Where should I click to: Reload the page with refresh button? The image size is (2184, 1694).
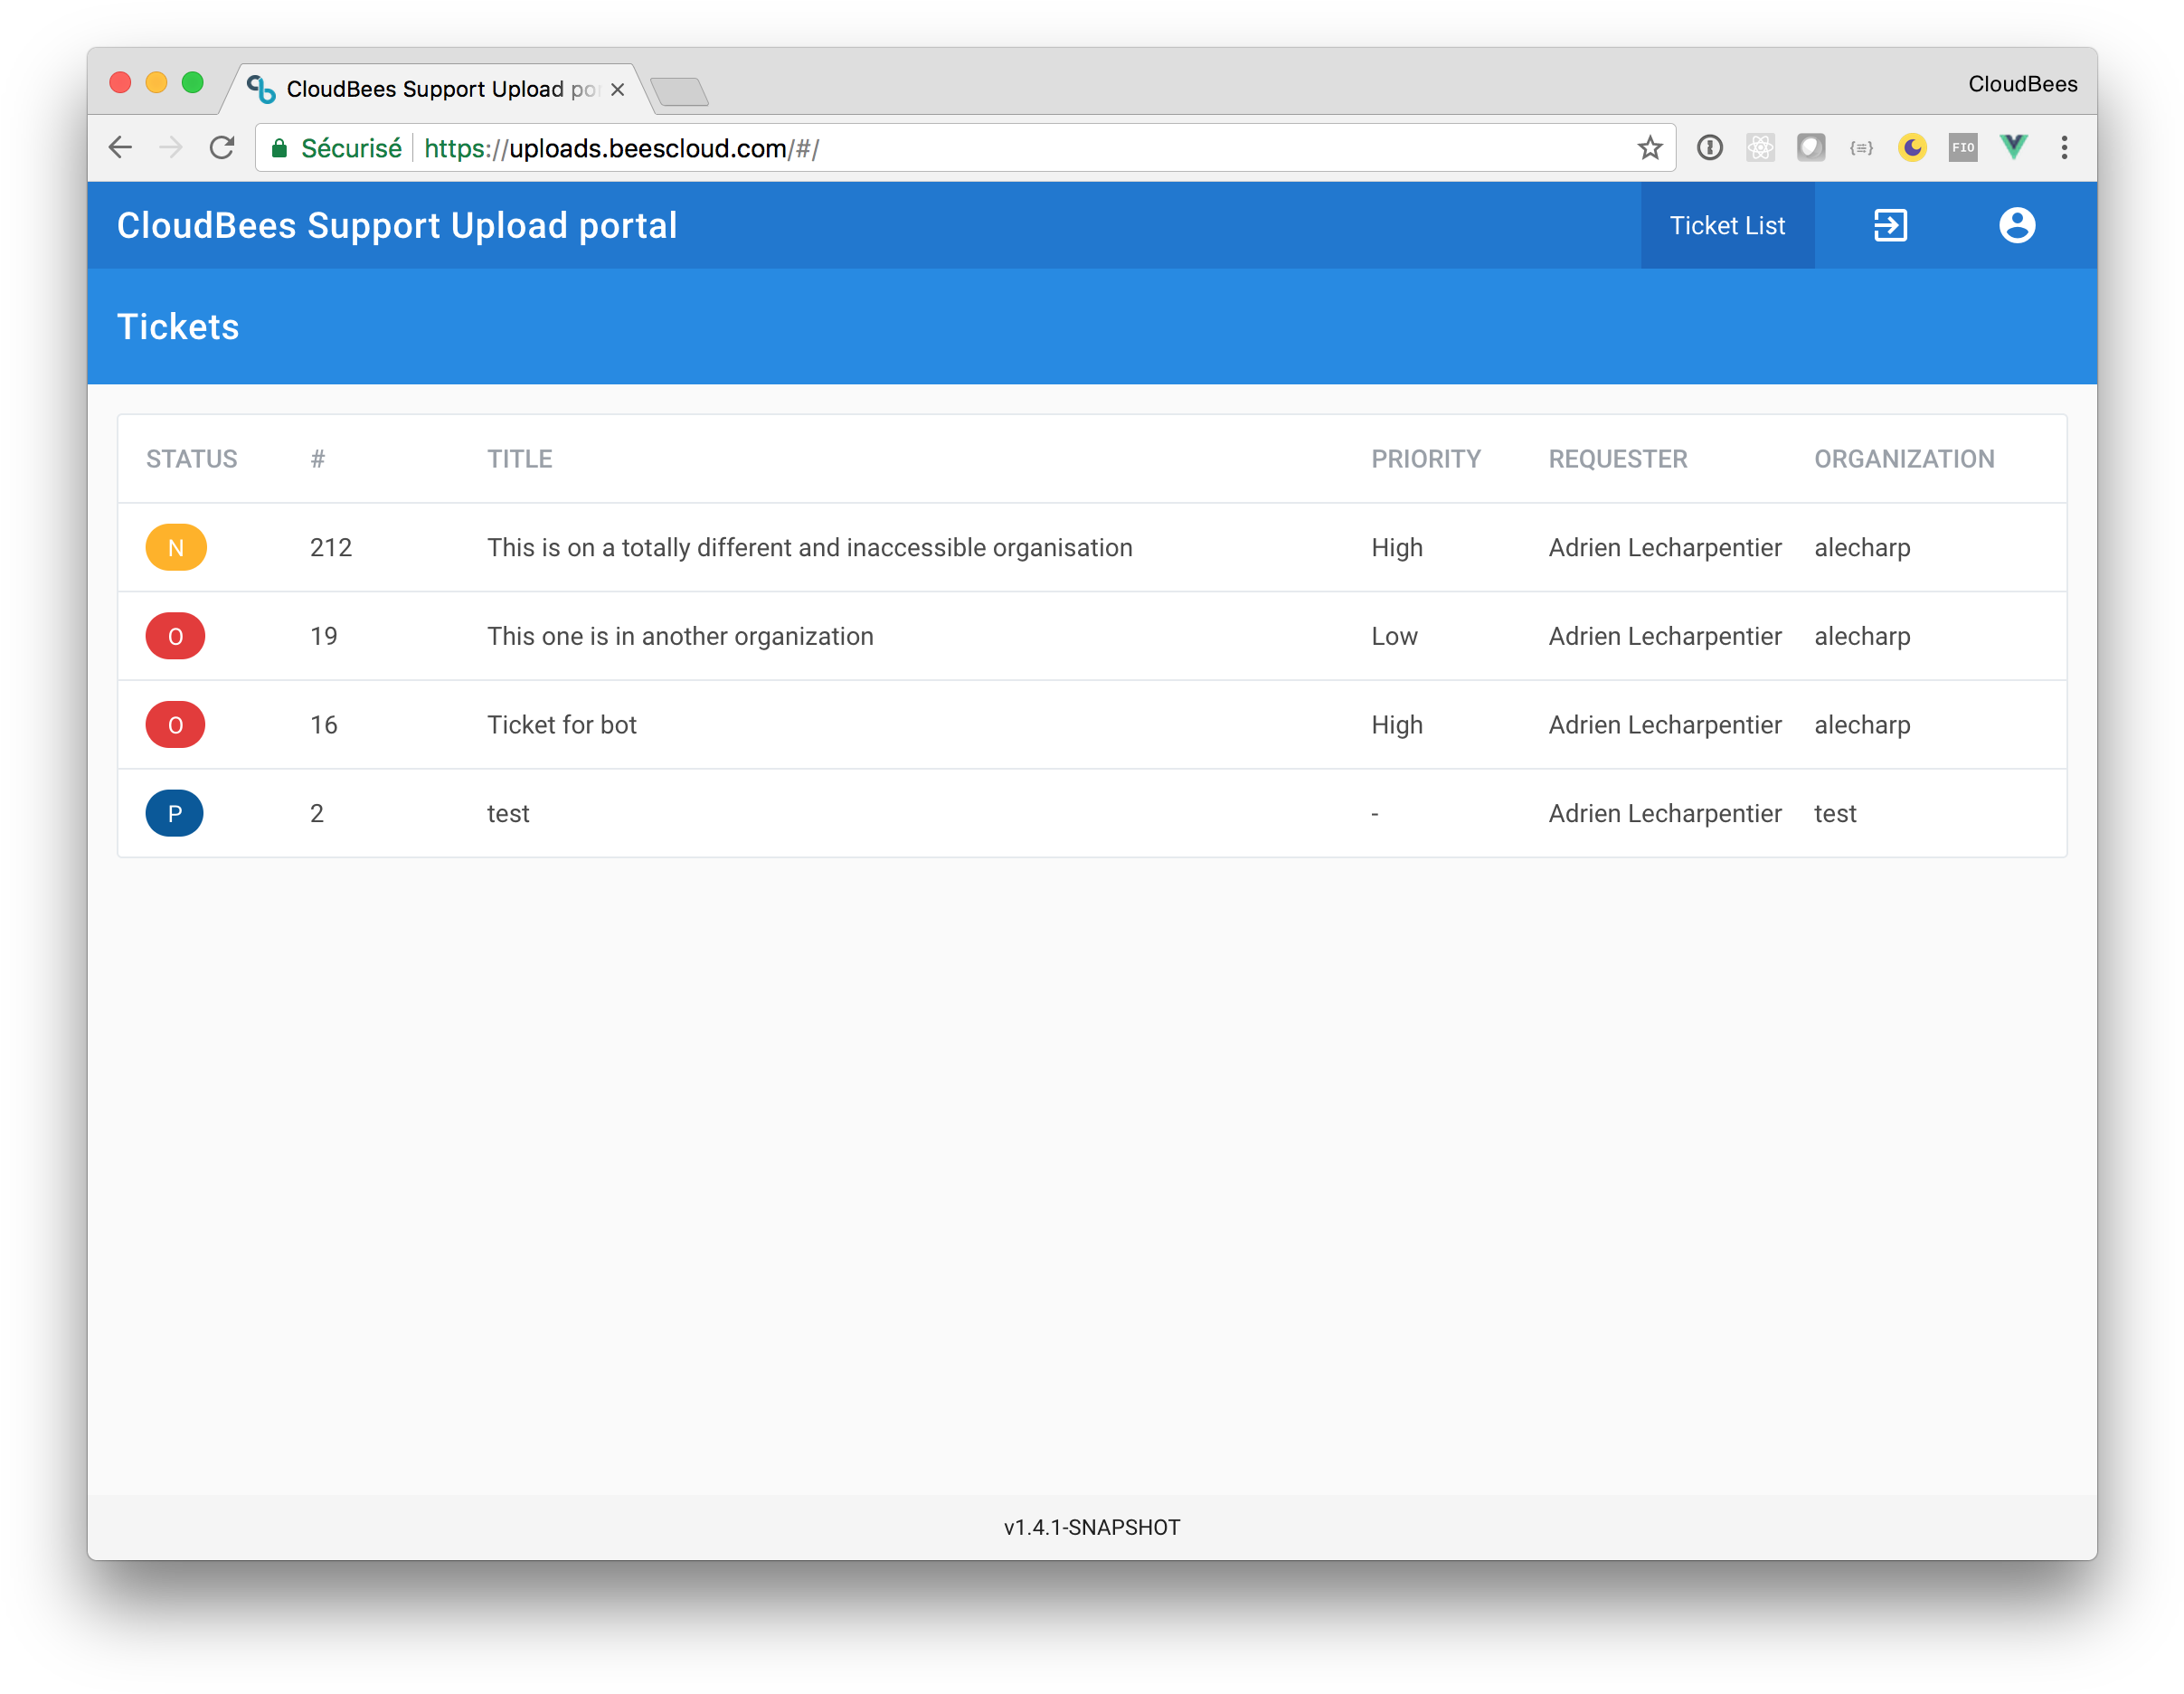coord(222,148)
